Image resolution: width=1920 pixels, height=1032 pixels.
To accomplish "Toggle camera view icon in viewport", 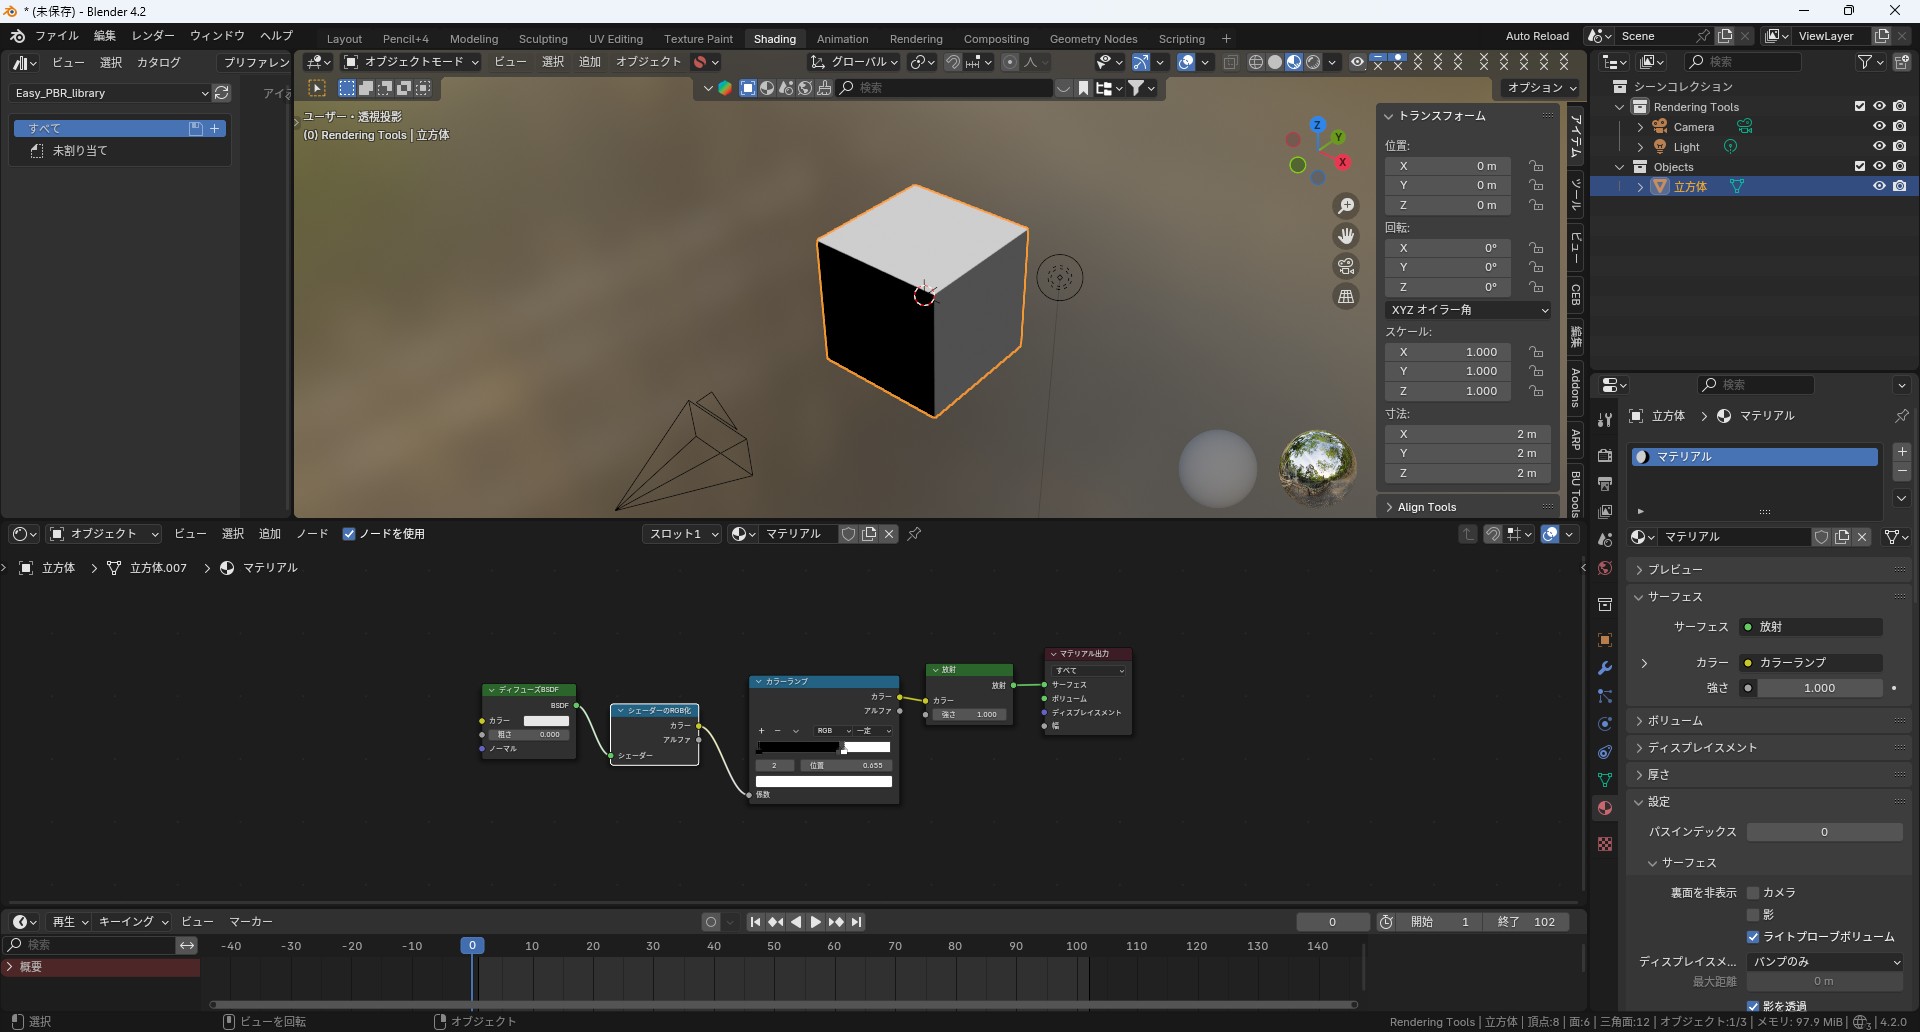I will (x=1346, y=266).
